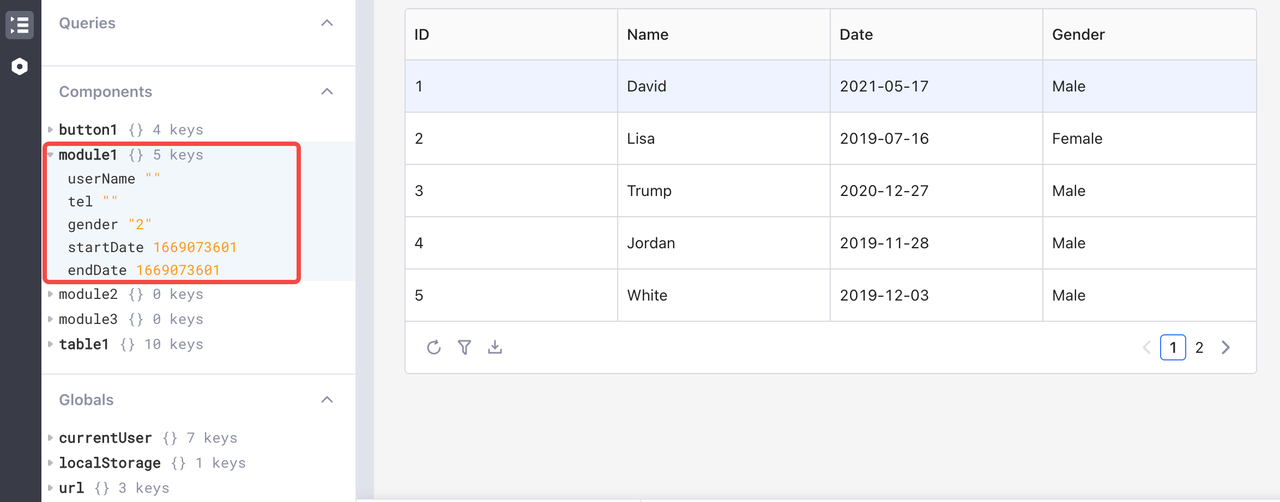Expand button1 in component tree
This screenshot has height=502, width=1280.
point(51,130)
